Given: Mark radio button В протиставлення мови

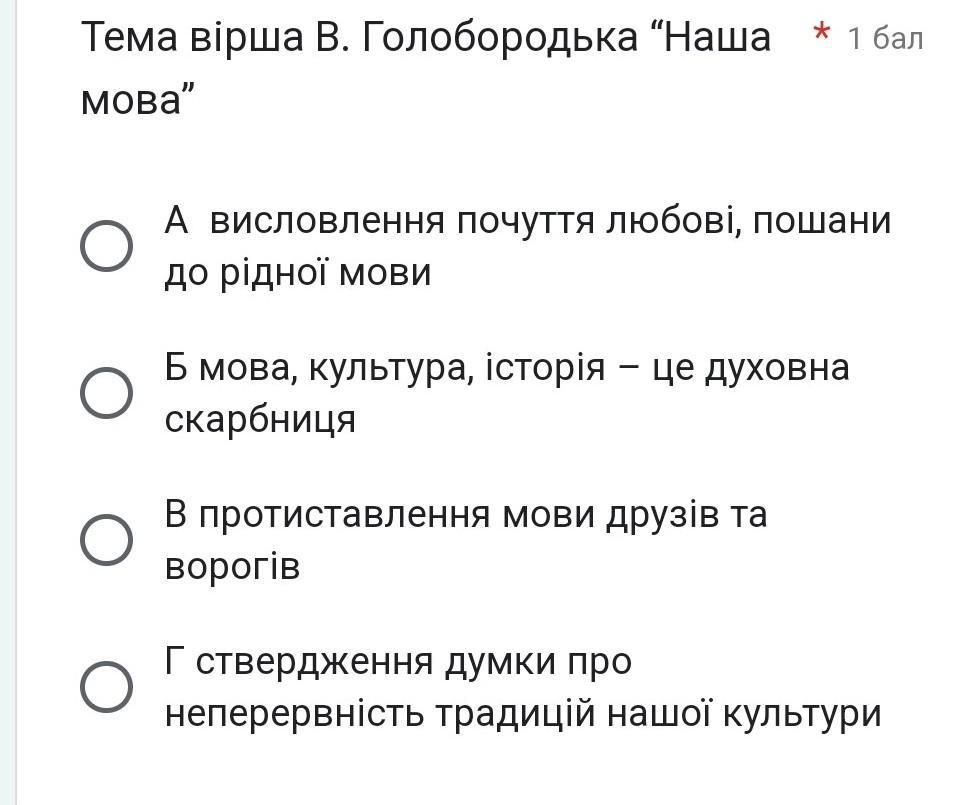Looking at the screenshot, I should coord(106,541).
